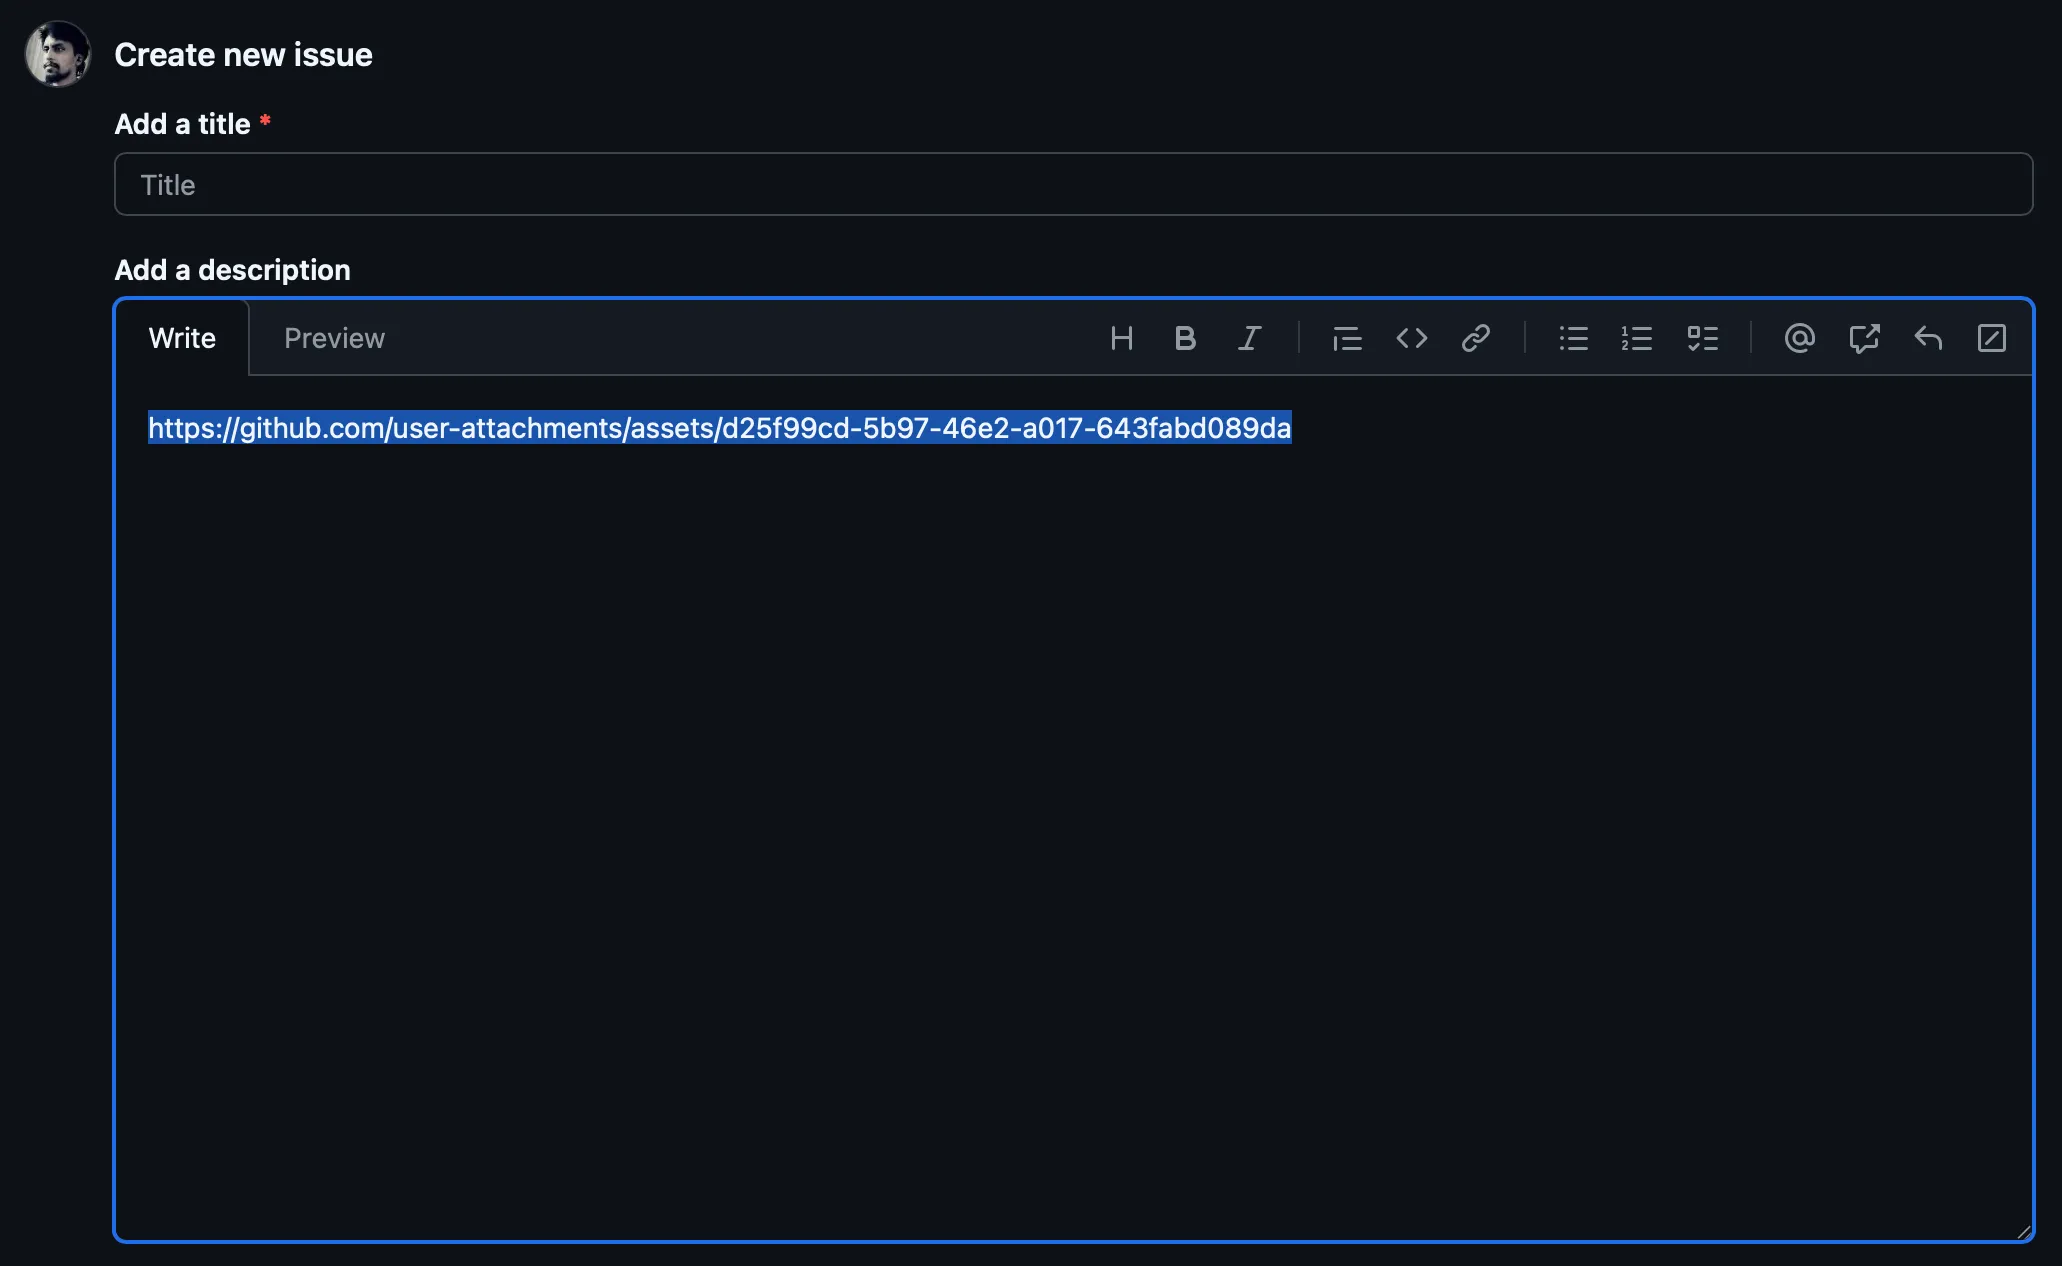Switch to the Preview tab

pyautogui.click(x=334, y=338)
